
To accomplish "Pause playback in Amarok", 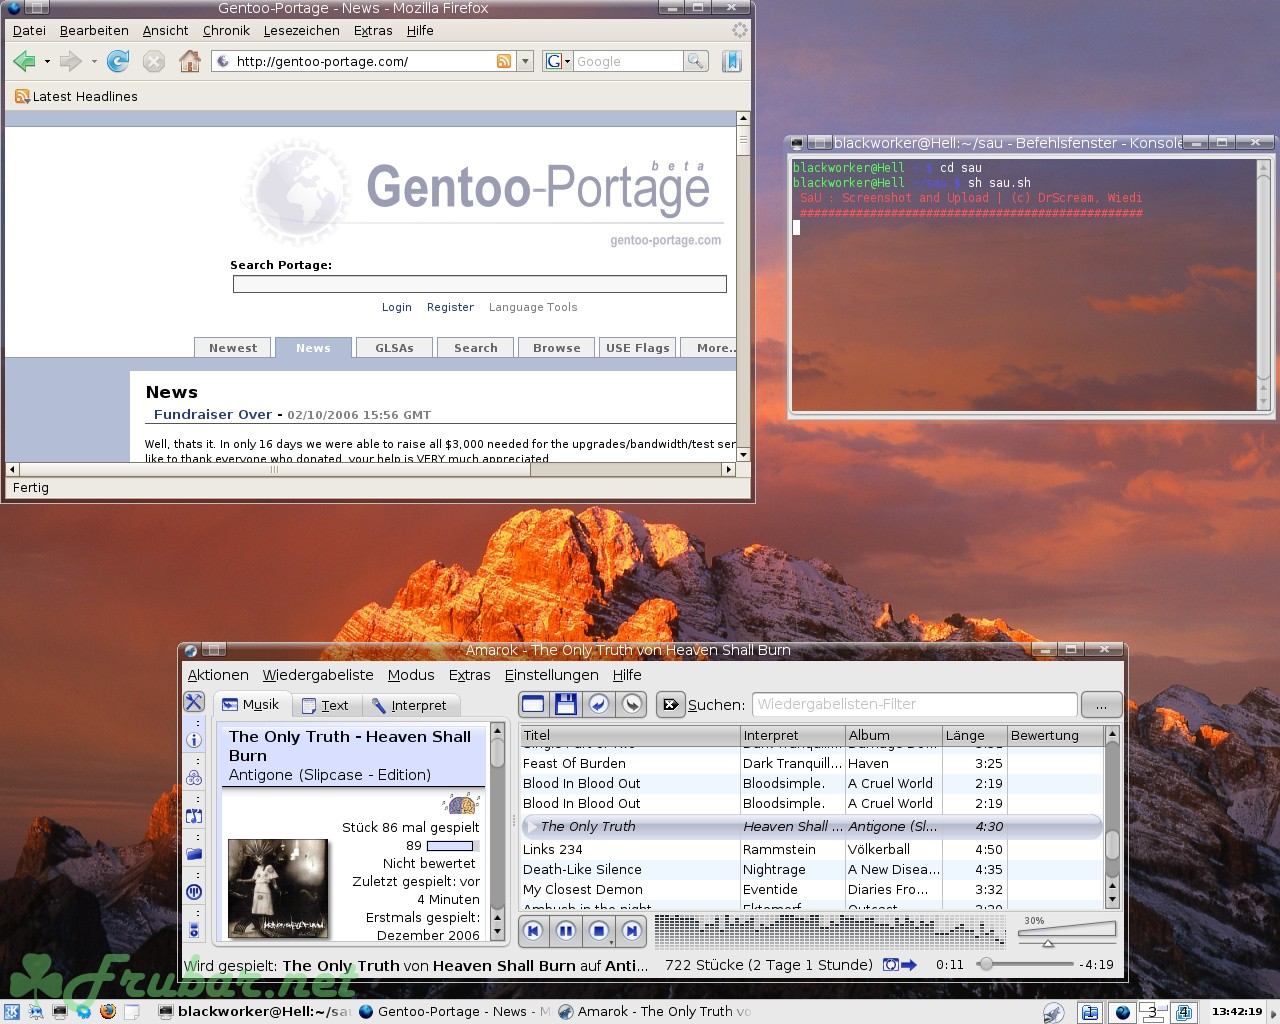I will 566,931.
